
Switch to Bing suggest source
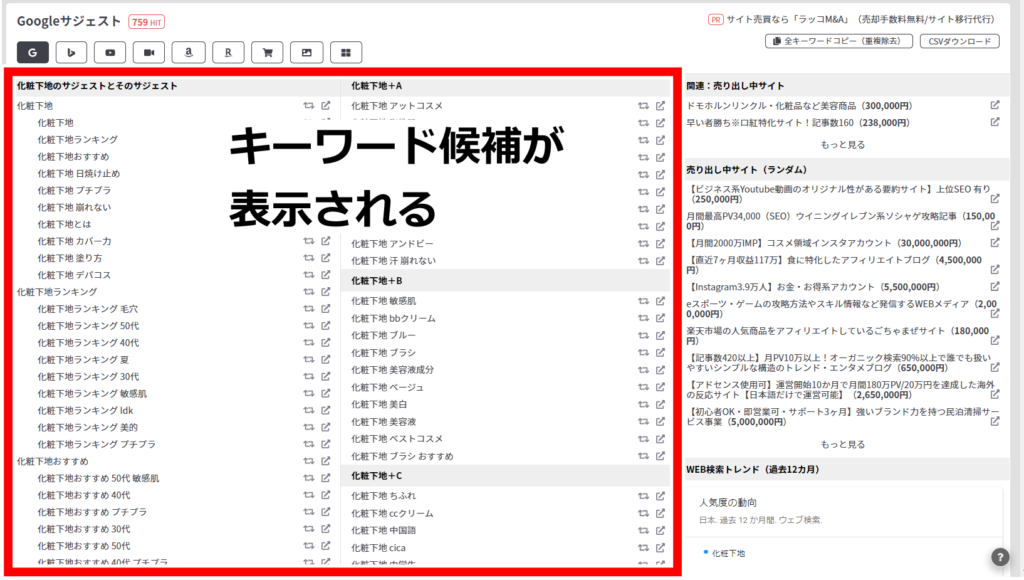(71, 52)
